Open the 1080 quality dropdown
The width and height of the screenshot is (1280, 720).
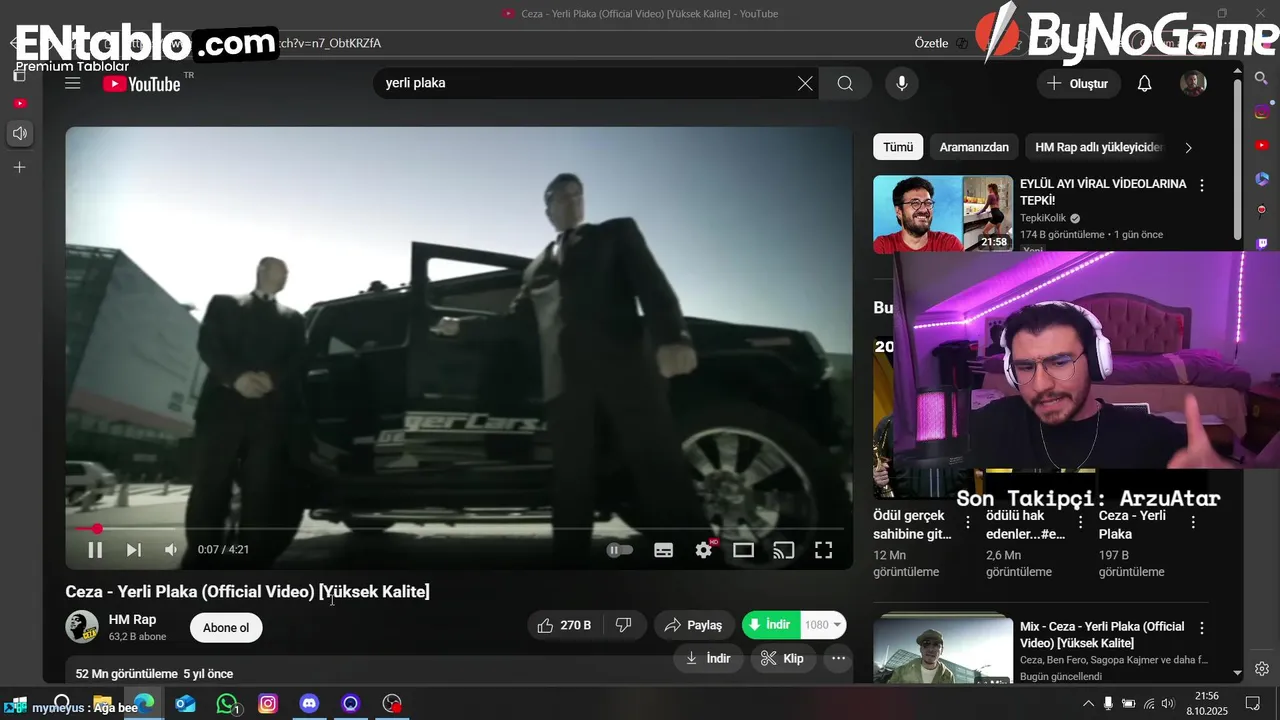[824, 625]
